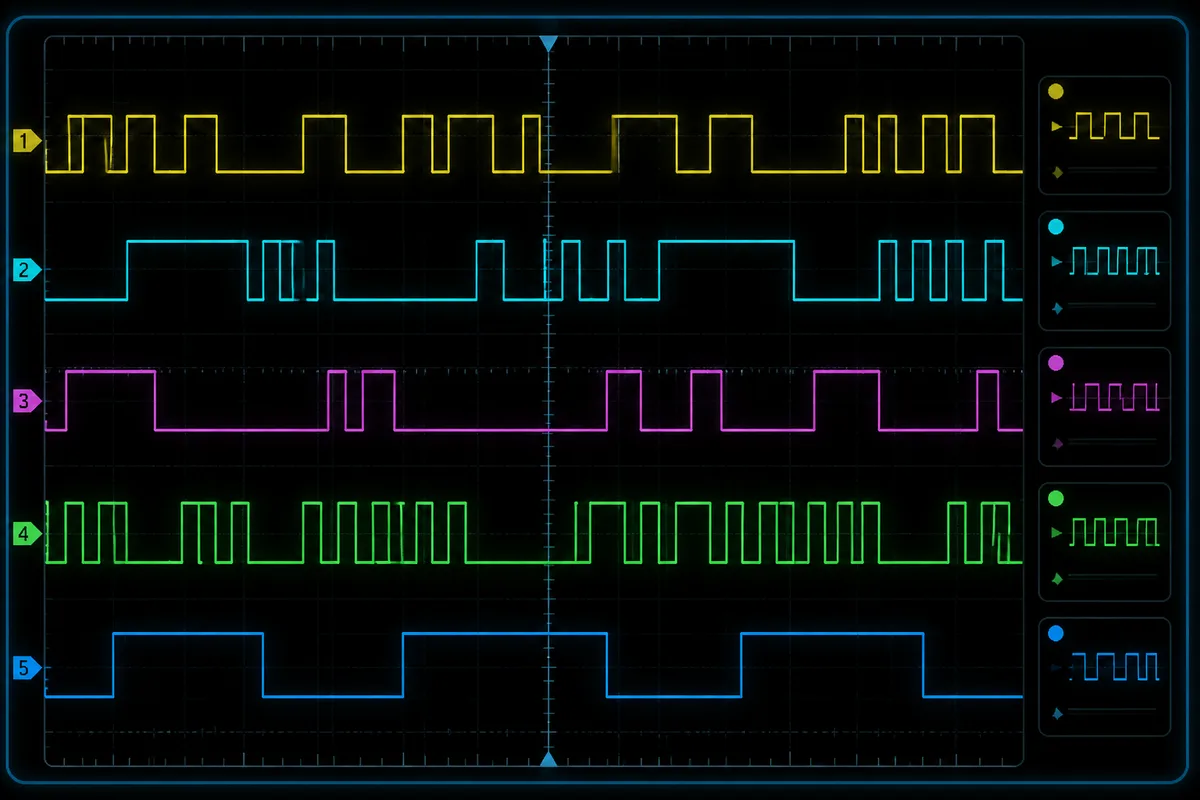Select the blue channel 5 marker
Image resolution: width=1200 pixels, height=800 pixels.
point(27,667)
